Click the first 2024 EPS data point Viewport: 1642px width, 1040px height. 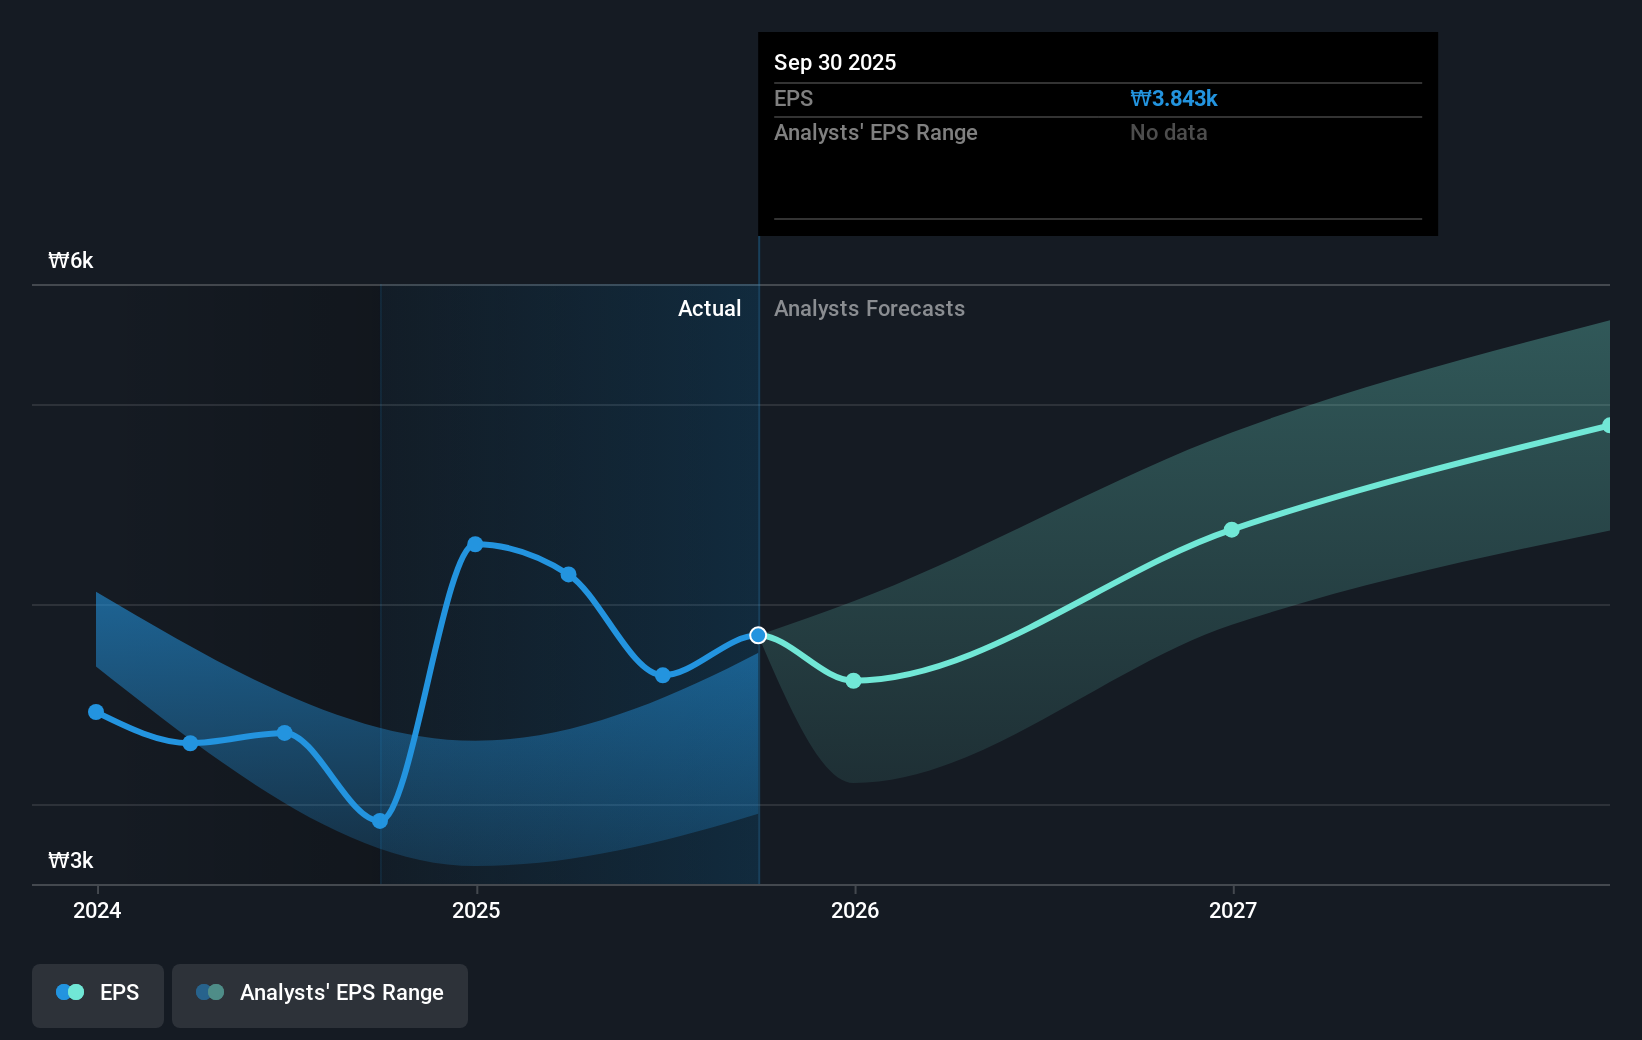pyautogui.click(x=95, y=712)
